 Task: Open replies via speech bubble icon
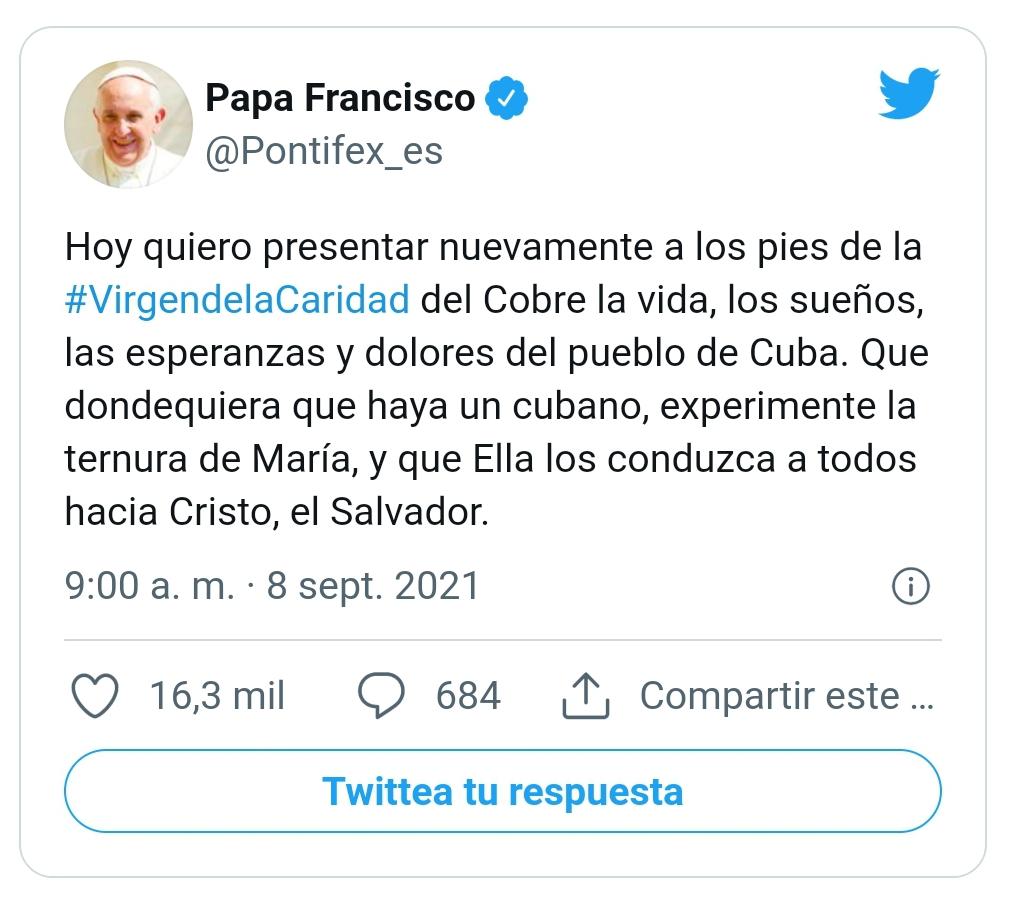381,696
